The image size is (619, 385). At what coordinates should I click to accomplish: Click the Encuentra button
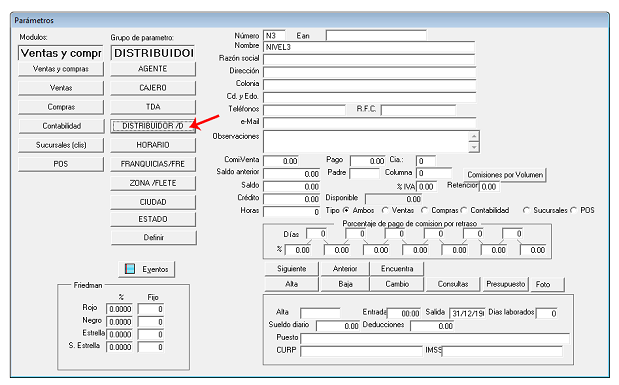[397, 269]
